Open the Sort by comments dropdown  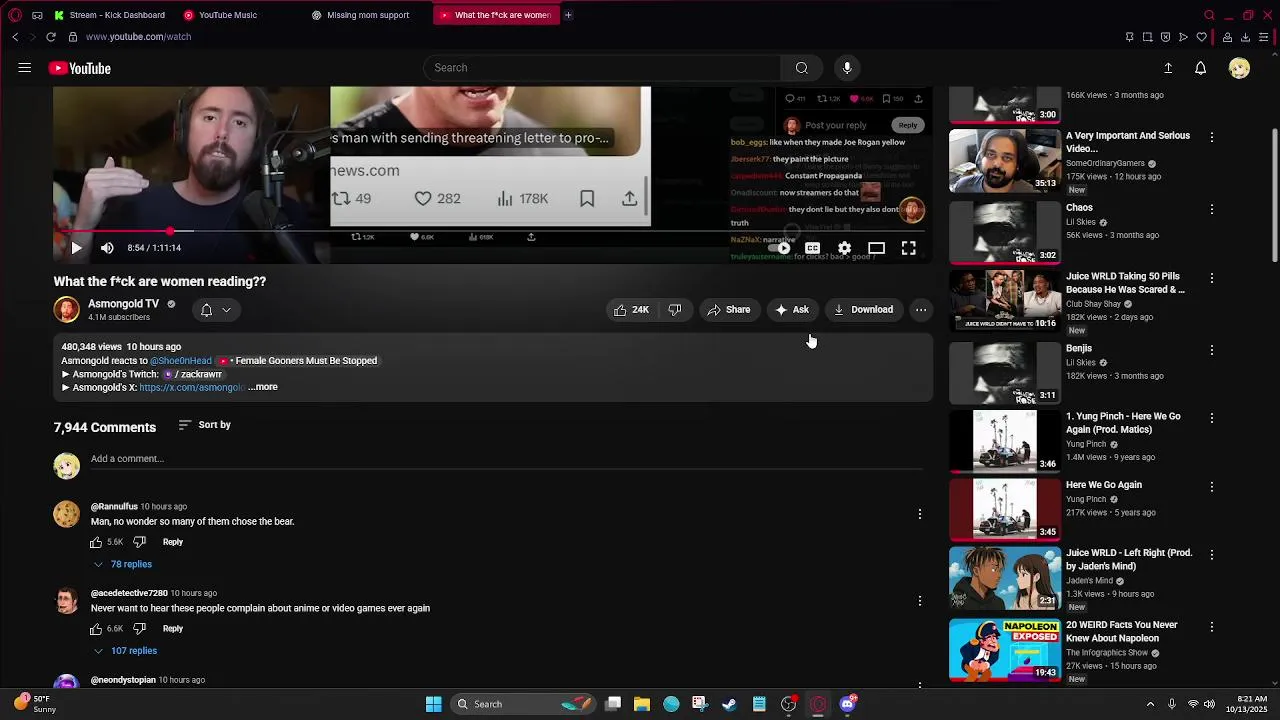(204, 425)
